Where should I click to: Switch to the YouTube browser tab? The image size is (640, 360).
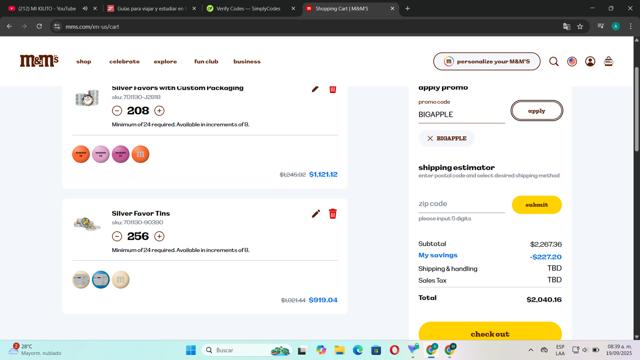tap(47, 8)
